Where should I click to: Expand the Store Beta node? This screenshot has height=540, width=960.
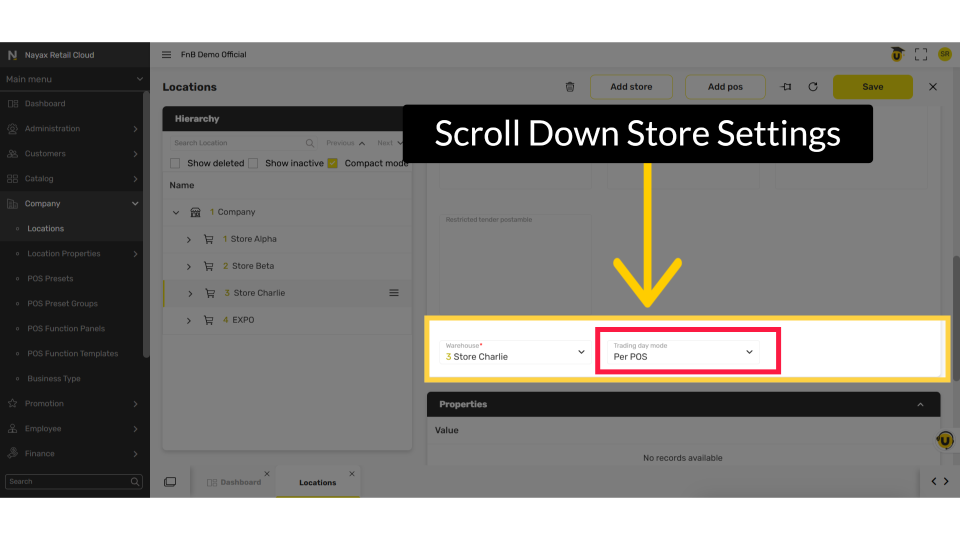[x=189, y=266]
